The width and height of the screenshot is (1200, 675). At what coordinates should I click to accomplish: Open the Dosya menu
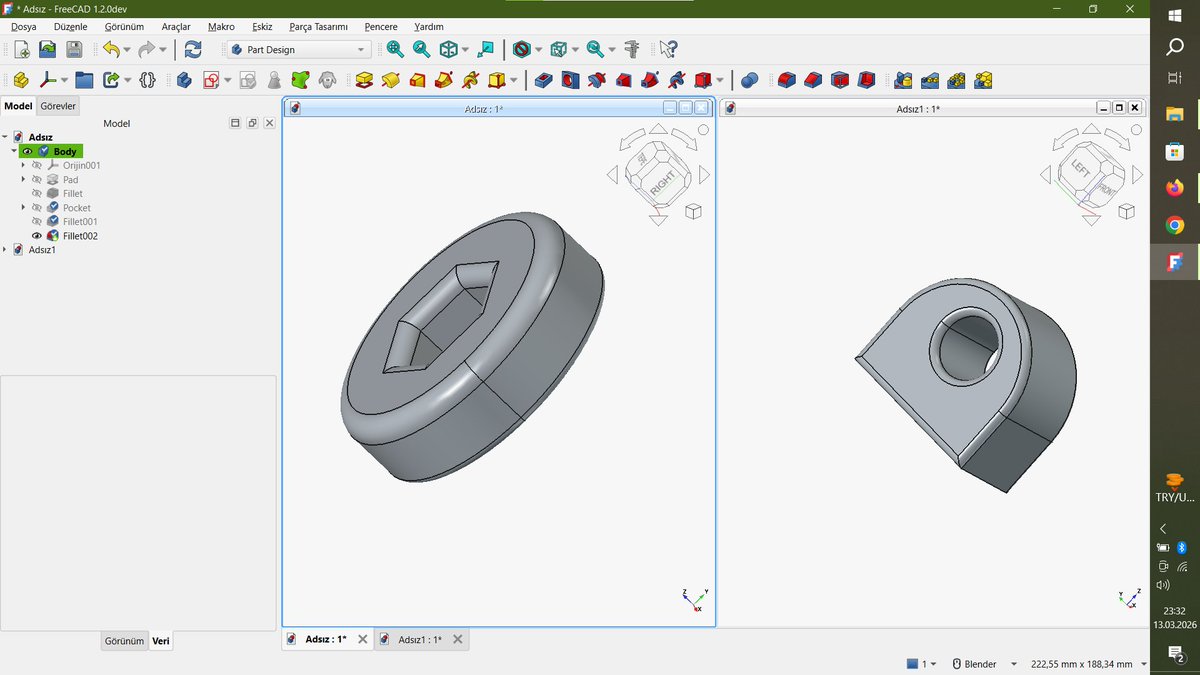click(23, 27)
